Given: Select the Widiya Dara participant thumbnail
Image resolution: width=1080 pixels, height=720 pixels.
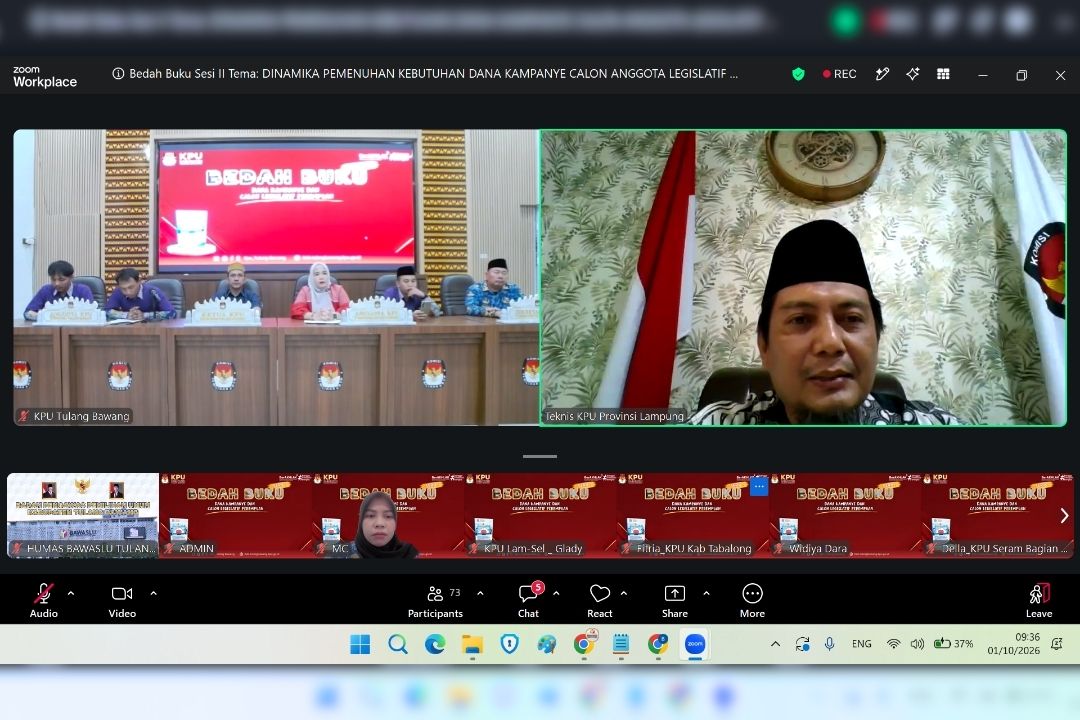Looking at the screenshot, I should [845, 515].
